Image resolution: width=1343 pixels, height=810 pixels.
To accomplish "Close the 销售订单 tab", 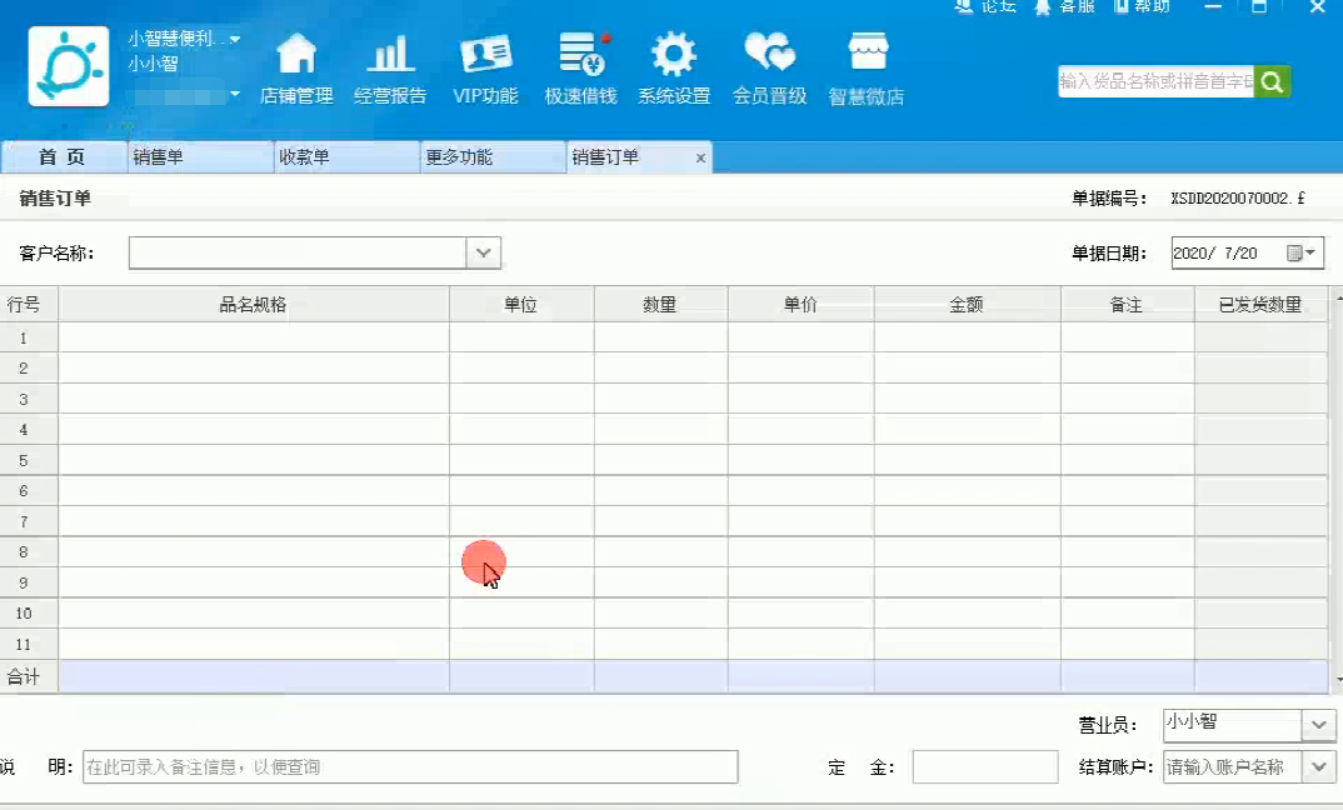I will pyautogui.click(x=698, y=157).
